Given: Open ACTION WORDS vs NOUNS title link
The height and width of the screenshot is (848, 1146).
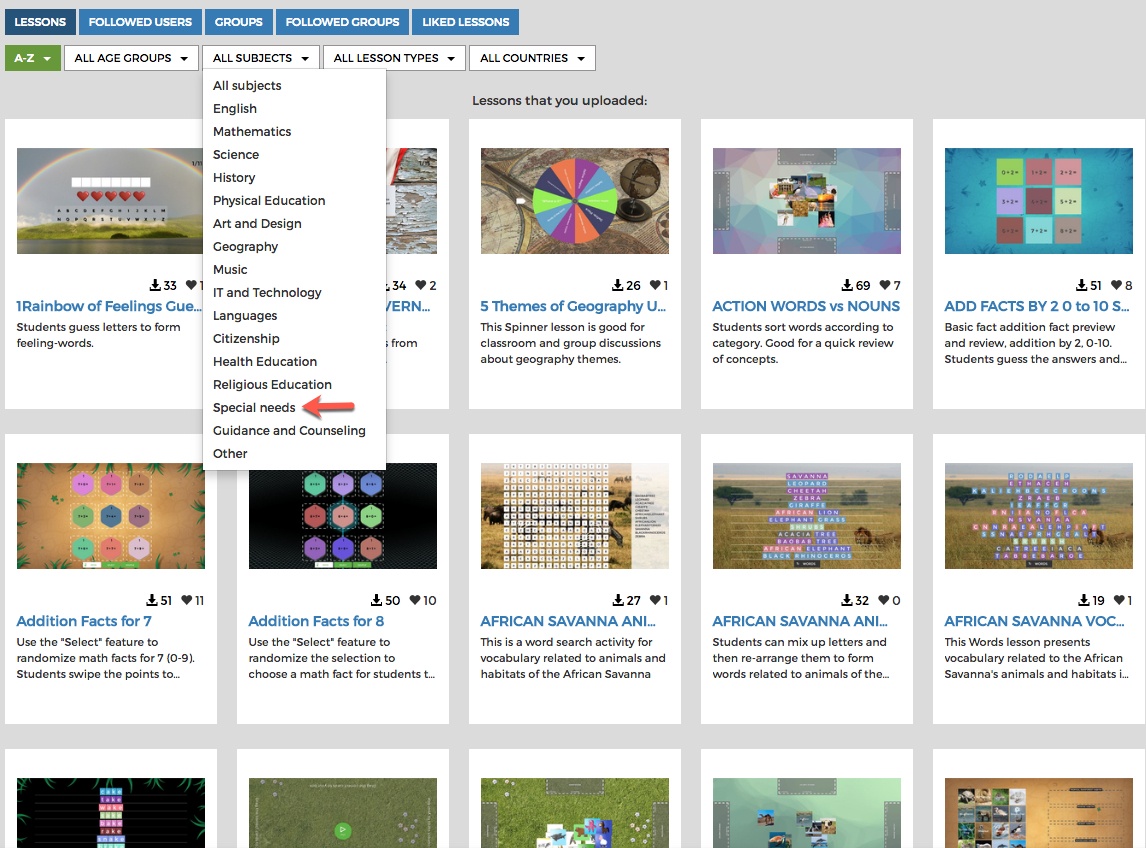Looking at the screenshot, I should (x=806, y=306).
